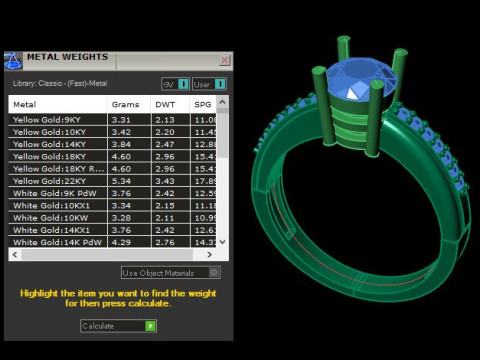Click the table scroll down arrow
Image resolution: width=480 pixels, height=360 pixels.
coord(223,242)
